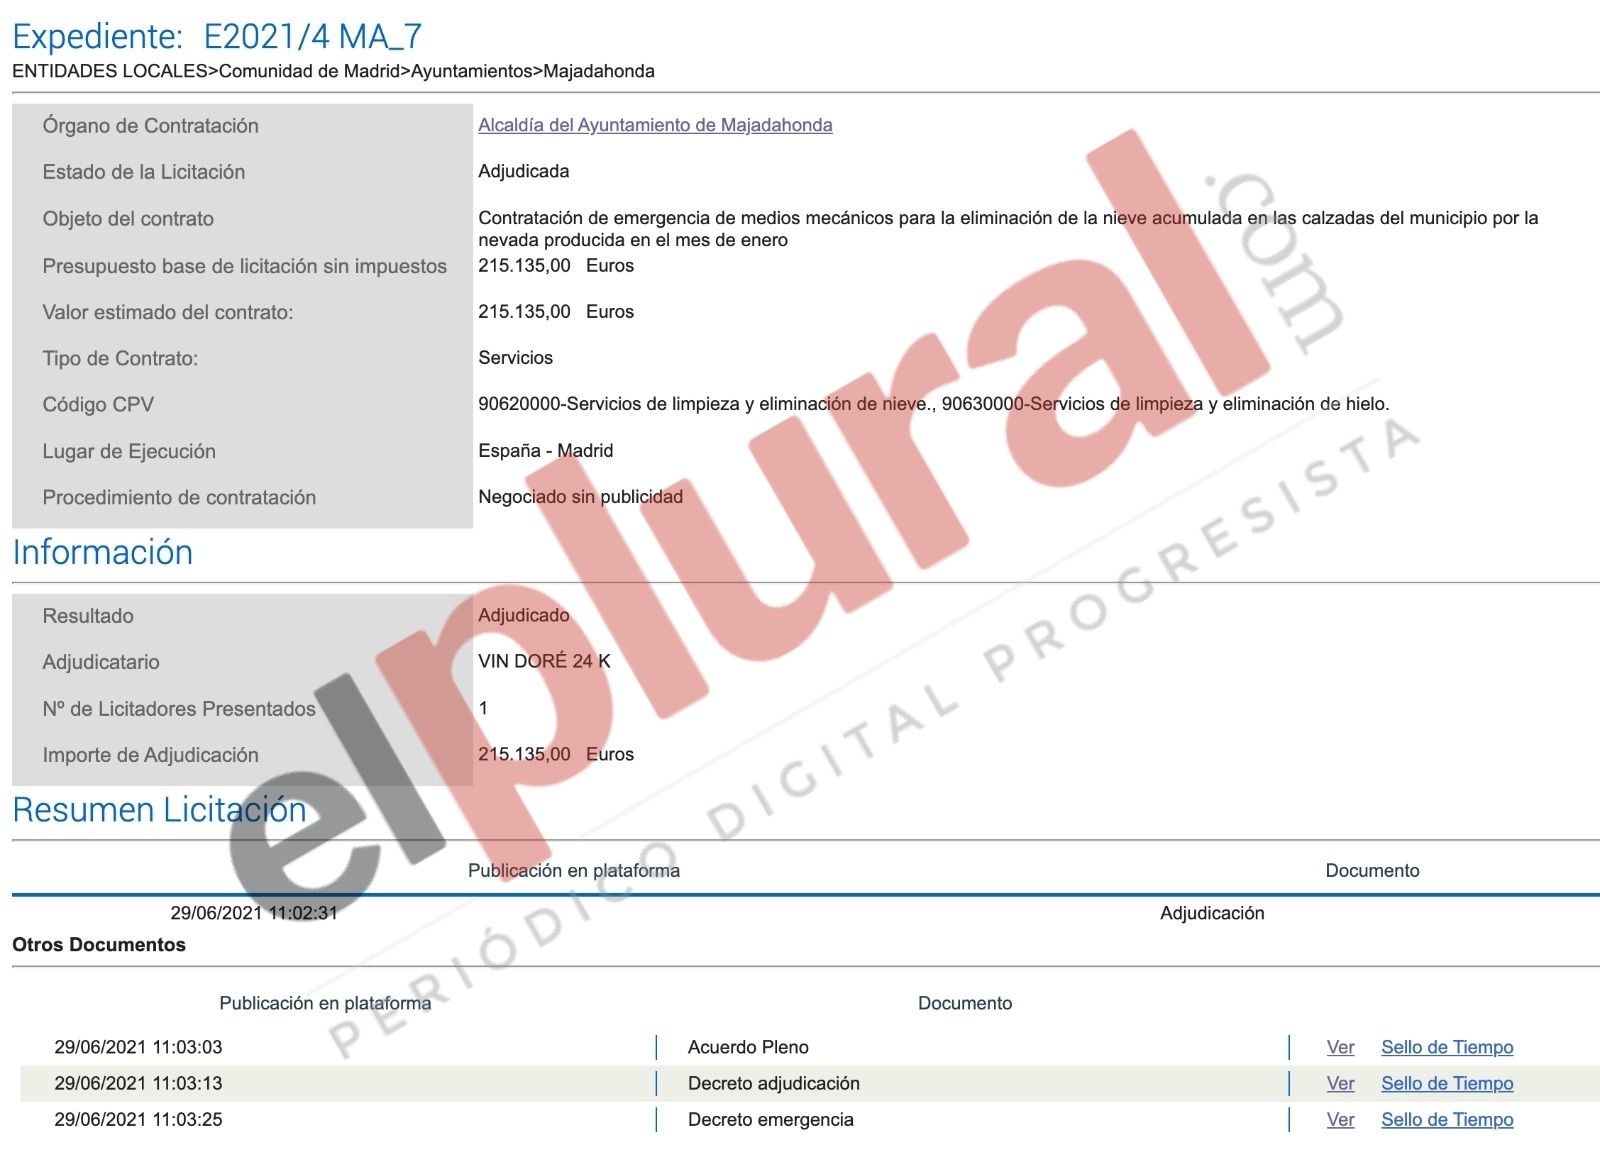The height and width of the screenshot is (1157, 1600).
Task: Click the Estado de la Licitación label
Action: pos(143,172)
